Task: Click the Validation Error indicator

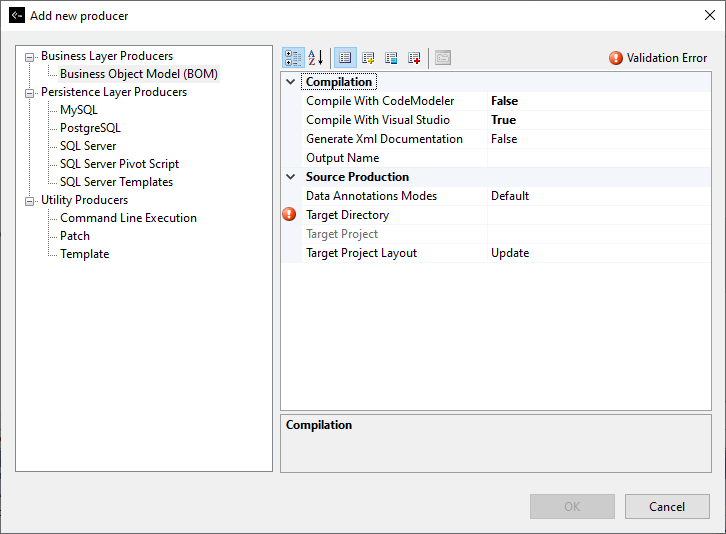Action: click(659, 58)
